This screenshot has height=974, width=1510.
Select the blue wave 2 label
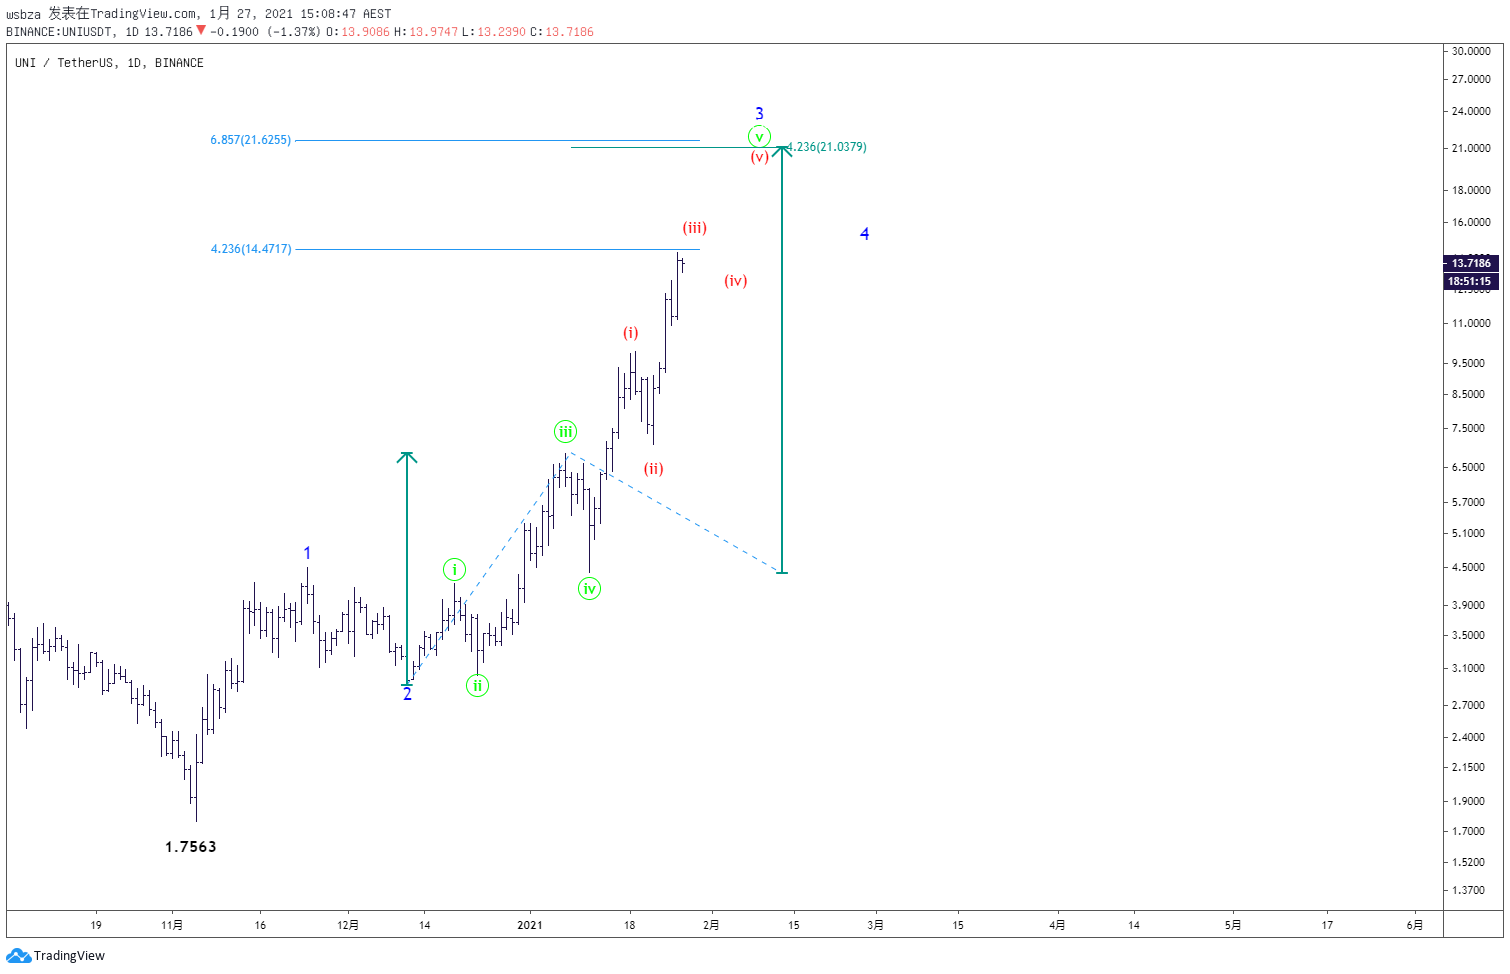pos(407,694)
